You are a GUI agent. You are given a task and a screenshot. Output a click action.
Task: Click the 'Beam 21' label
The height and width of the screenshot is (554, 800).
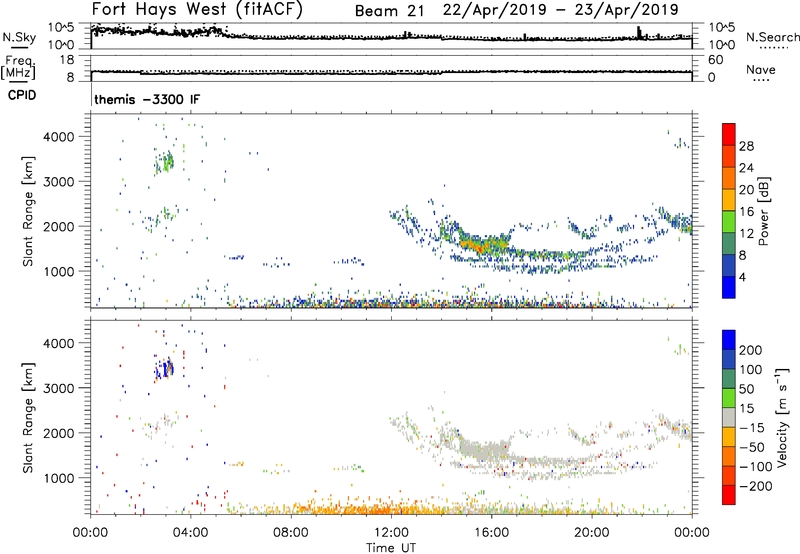pyautogui.click(x=389, y=11)
